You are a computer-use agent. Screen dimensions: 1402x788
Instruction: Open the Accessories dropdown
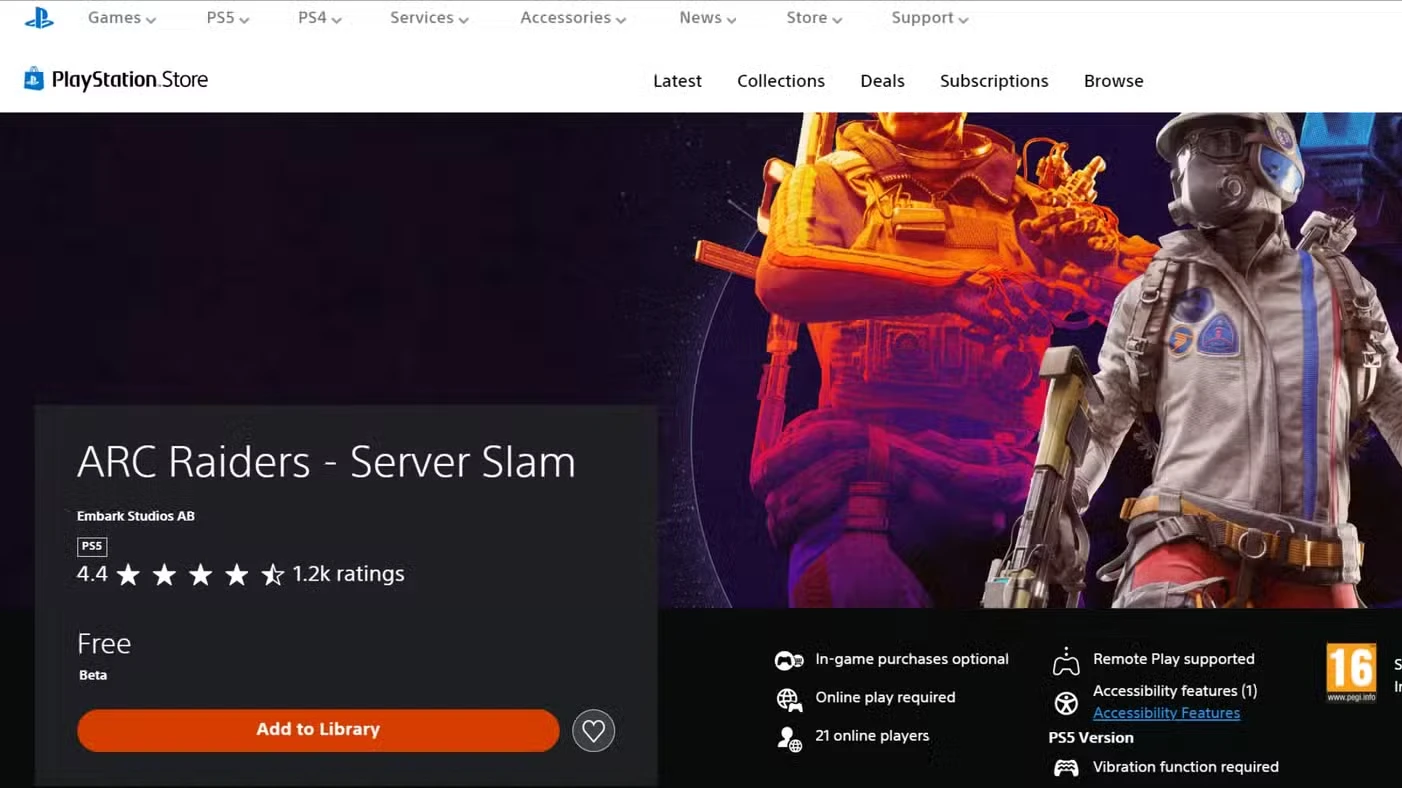click(x=573, y=18)
